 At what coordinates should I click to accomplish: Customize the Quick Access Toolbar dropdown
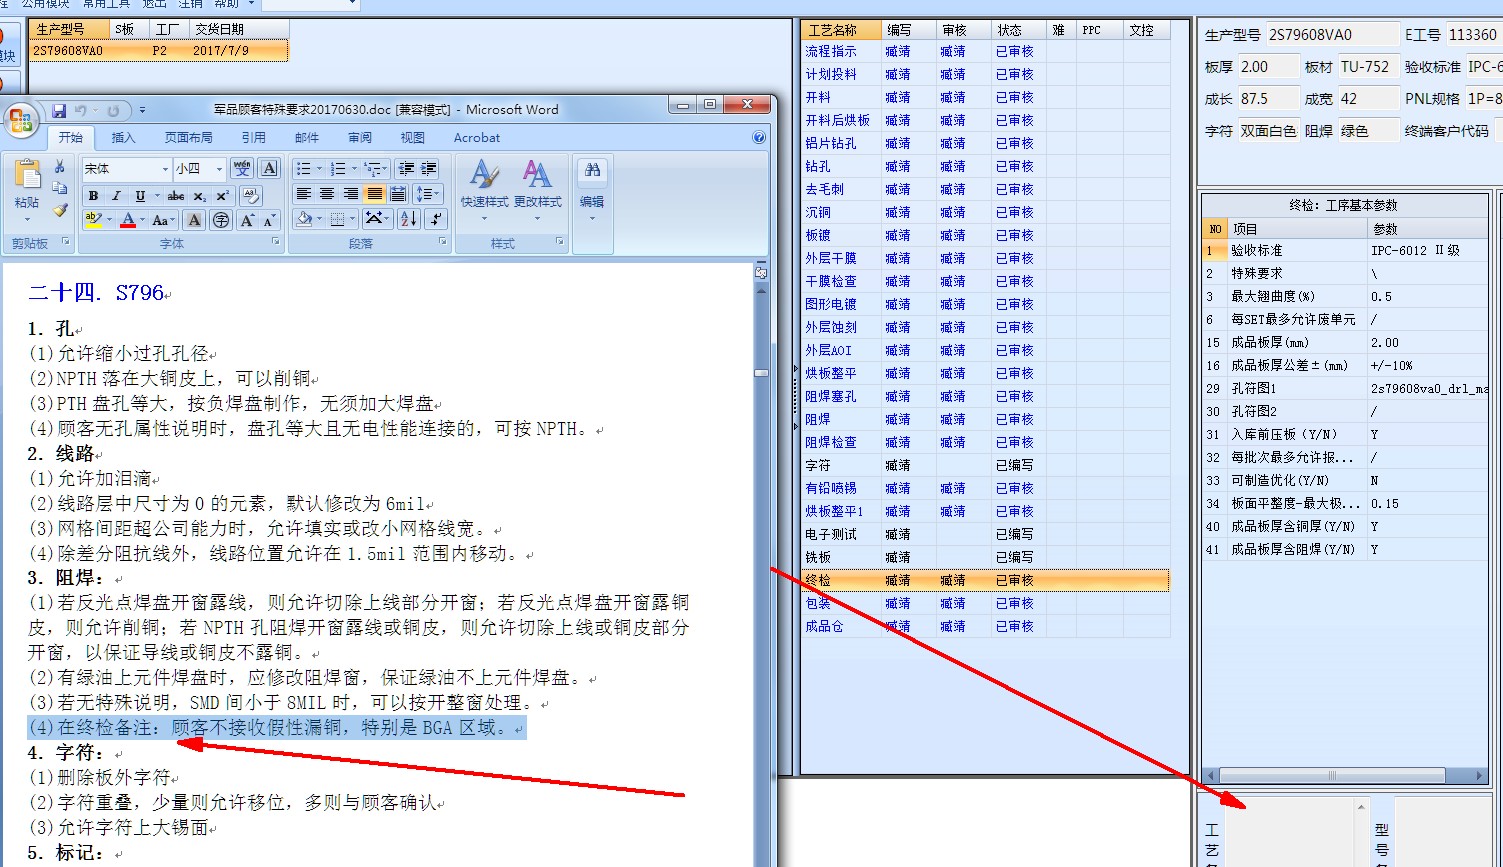click(x=142, y=110)
